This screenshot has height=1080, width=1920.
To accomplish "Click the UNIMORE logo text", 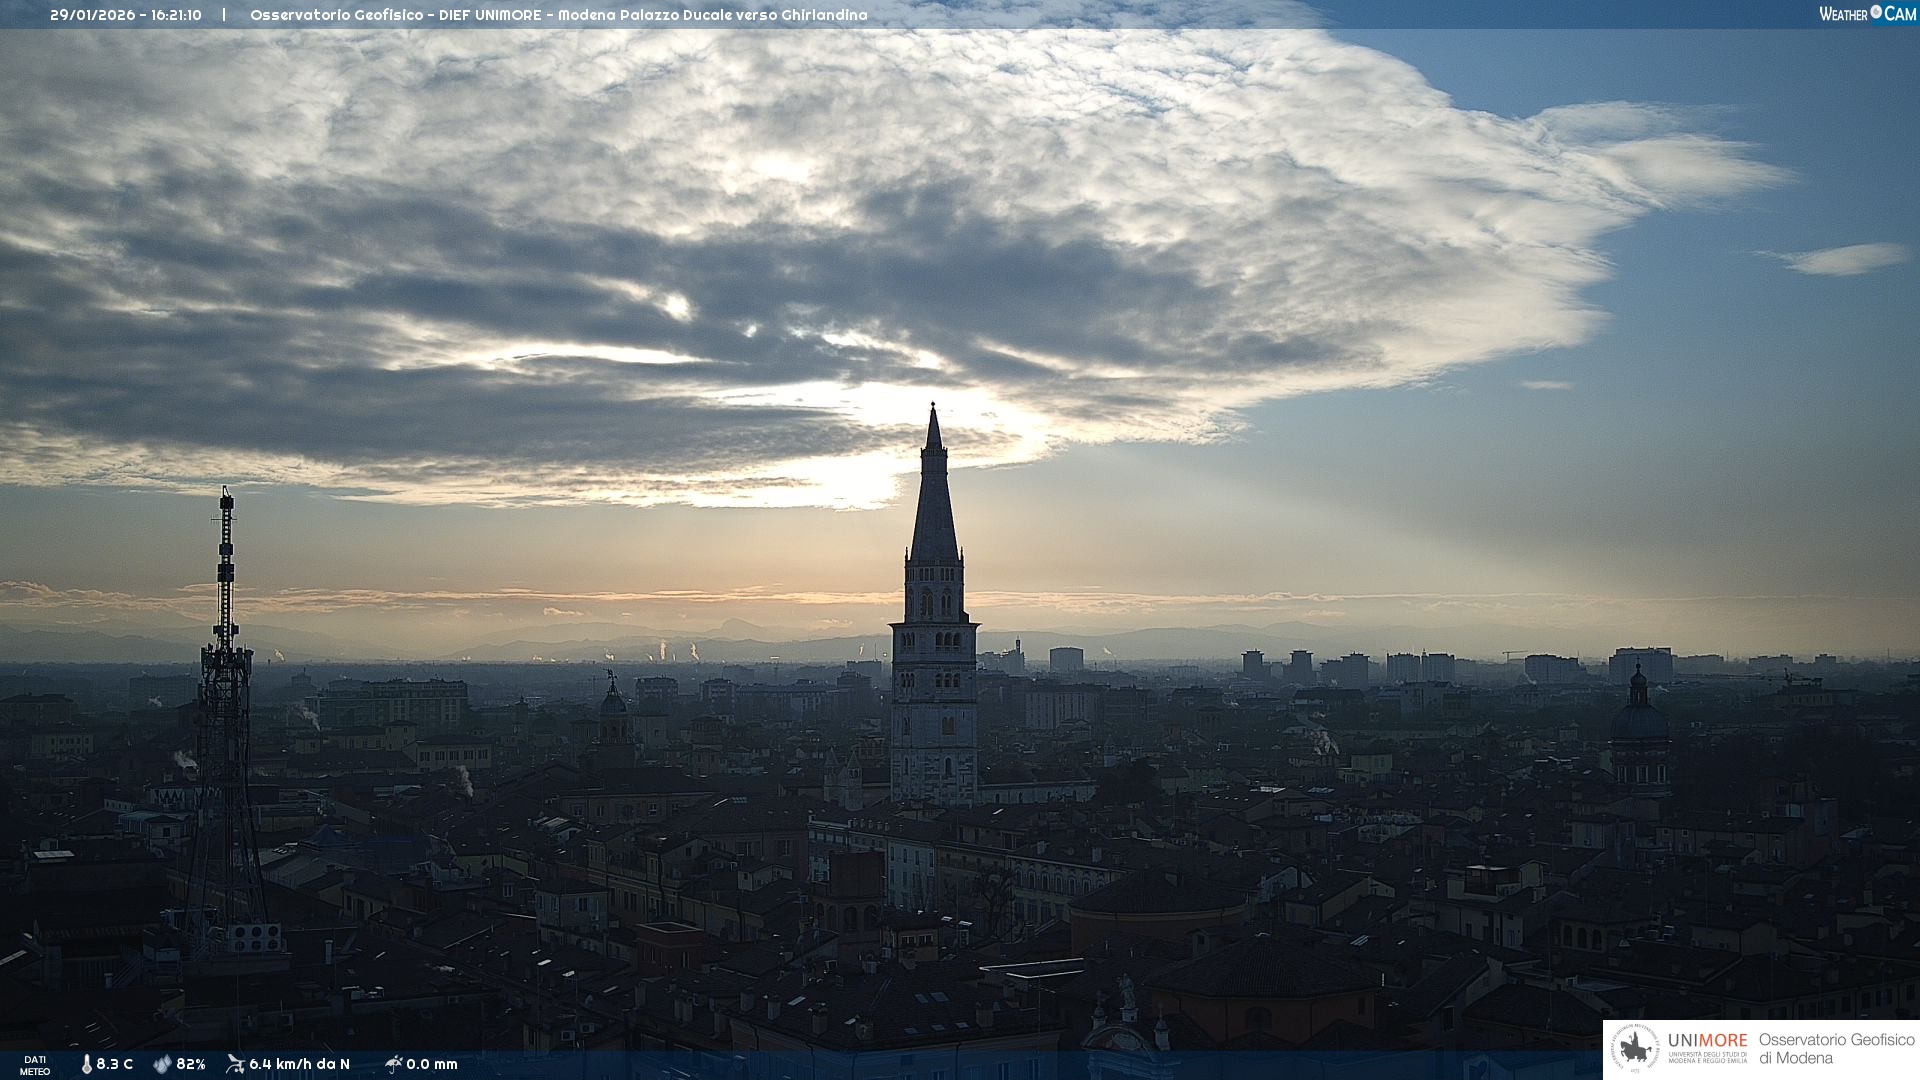I will pyautogui.click(x=1707, y=1041).
